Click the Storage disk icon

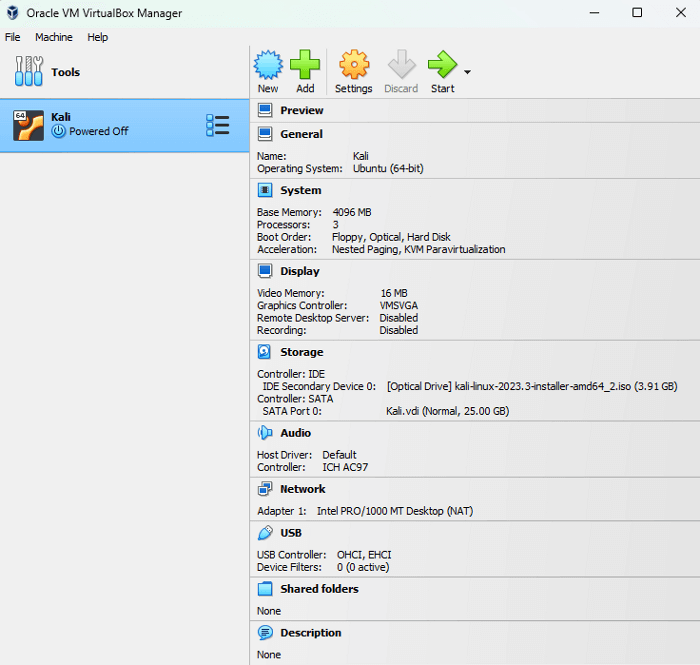coord(264,352)
